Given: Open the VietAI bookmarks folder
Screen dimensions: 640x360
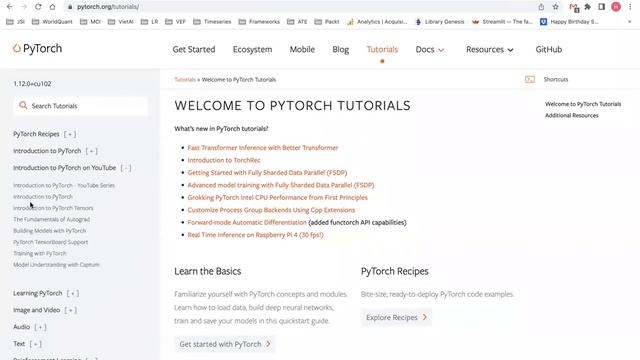Looking at the screenshot, I should pyautogui.click(x=121, y=22).
